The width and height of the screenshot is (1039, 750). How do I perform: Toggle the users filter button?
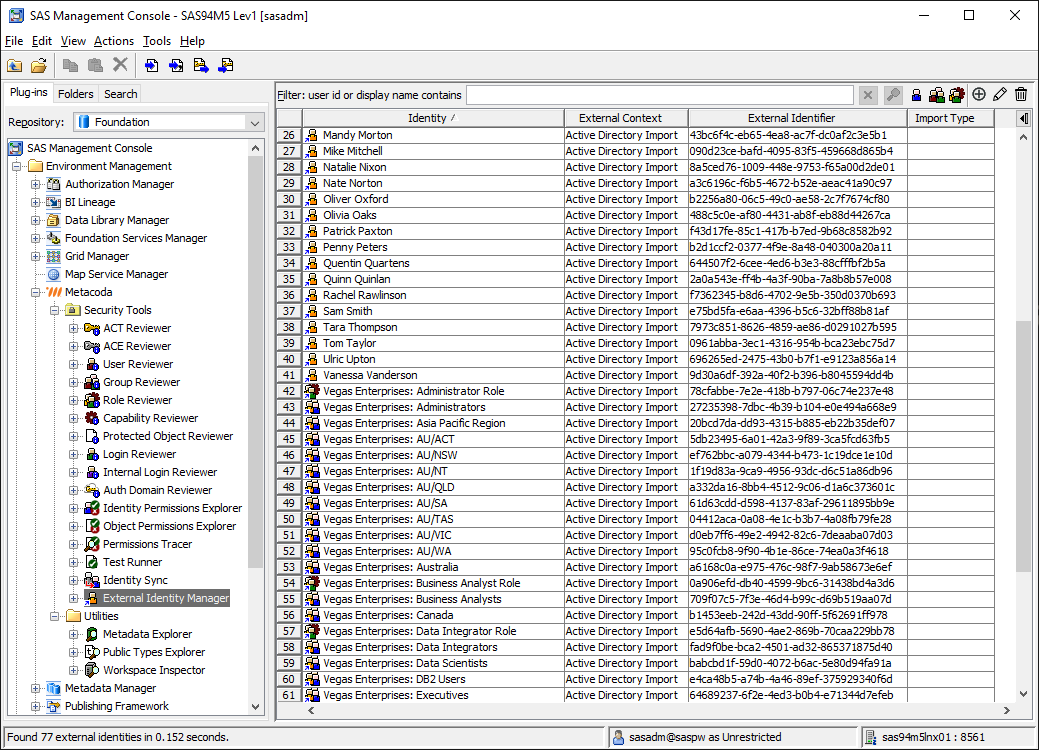(x=916, y=95)
